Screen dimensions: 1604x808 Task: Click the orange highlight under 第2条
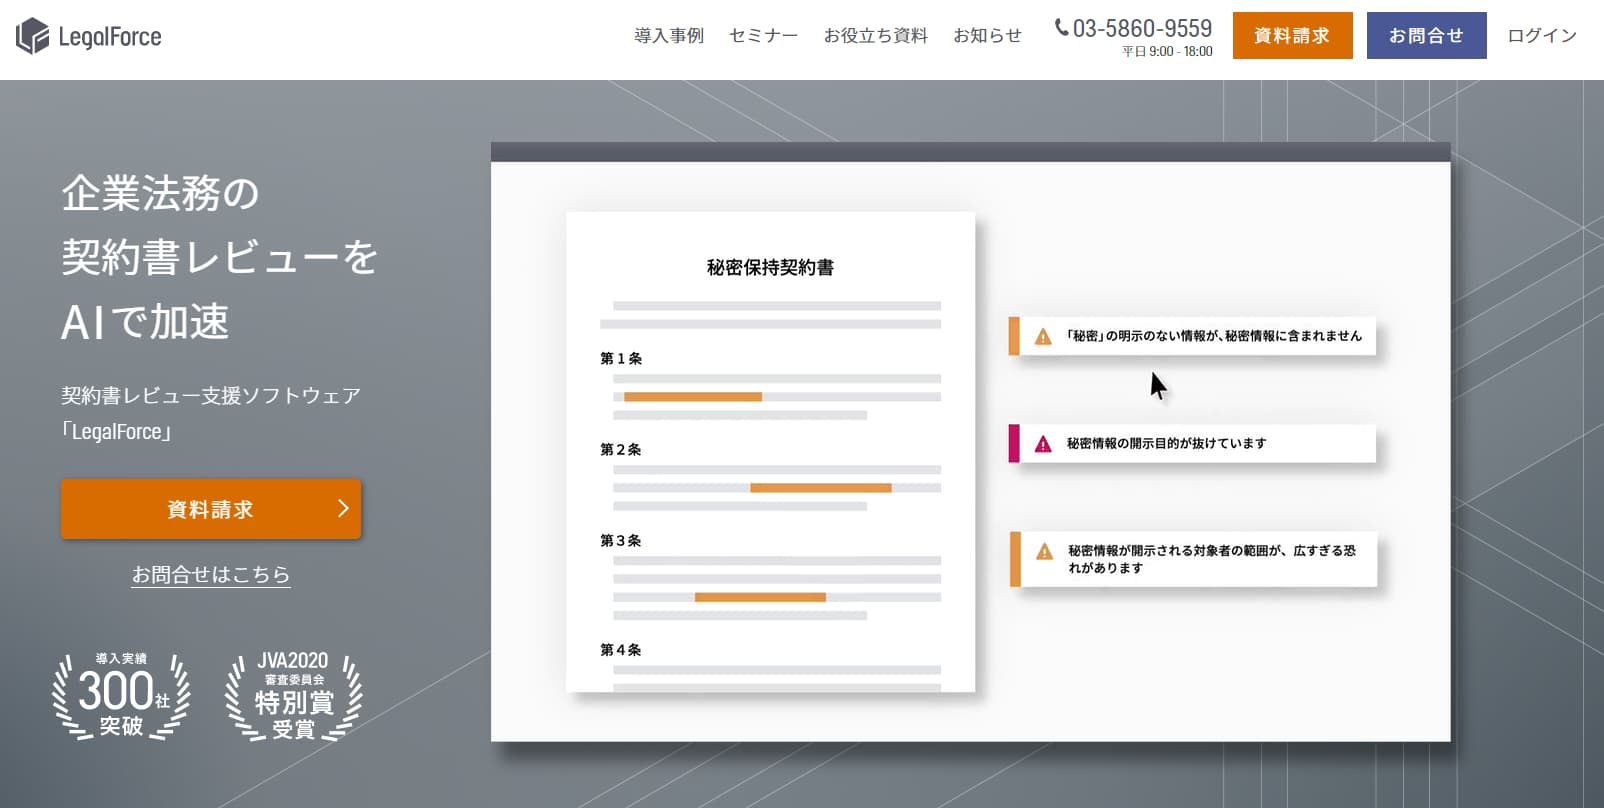pos(821,488)
